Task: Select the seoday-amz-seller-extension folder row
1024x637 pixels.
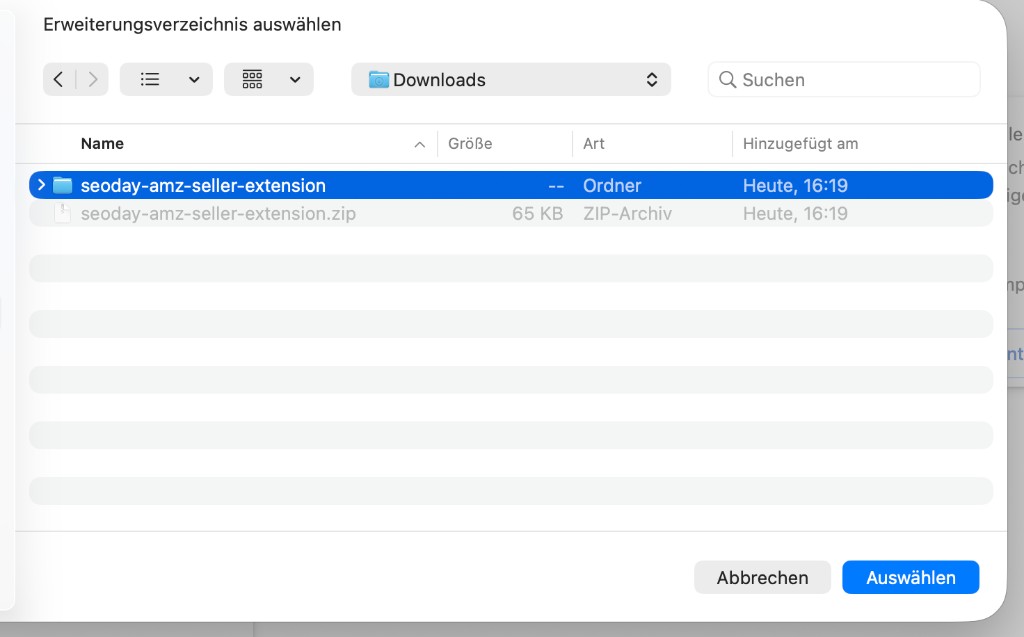Action: (x=511, y=186)
